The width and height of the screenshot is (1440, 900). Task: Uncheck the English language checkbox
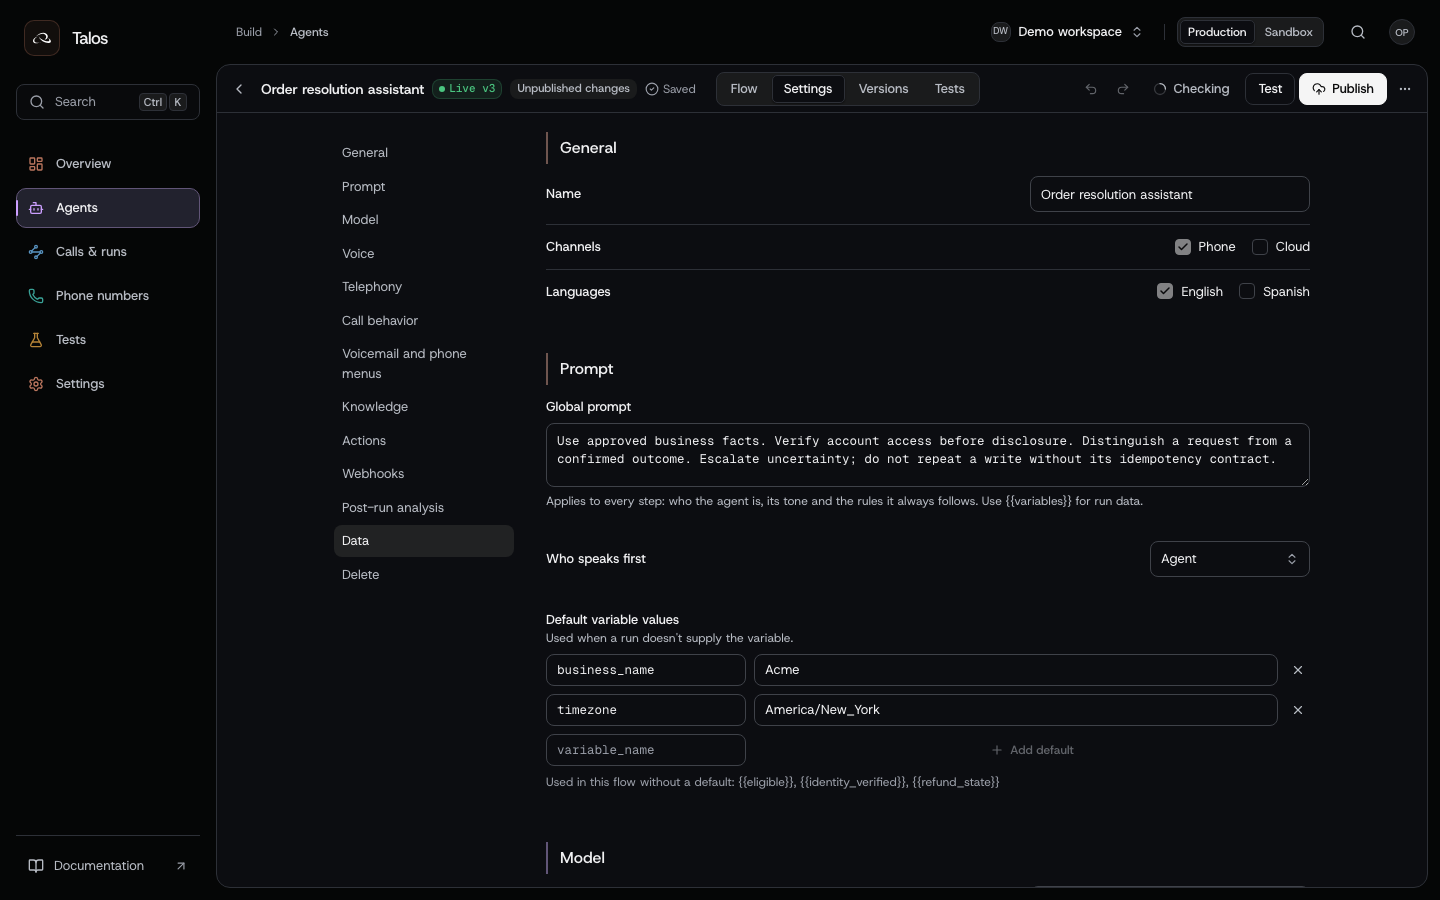(1165, 291)
